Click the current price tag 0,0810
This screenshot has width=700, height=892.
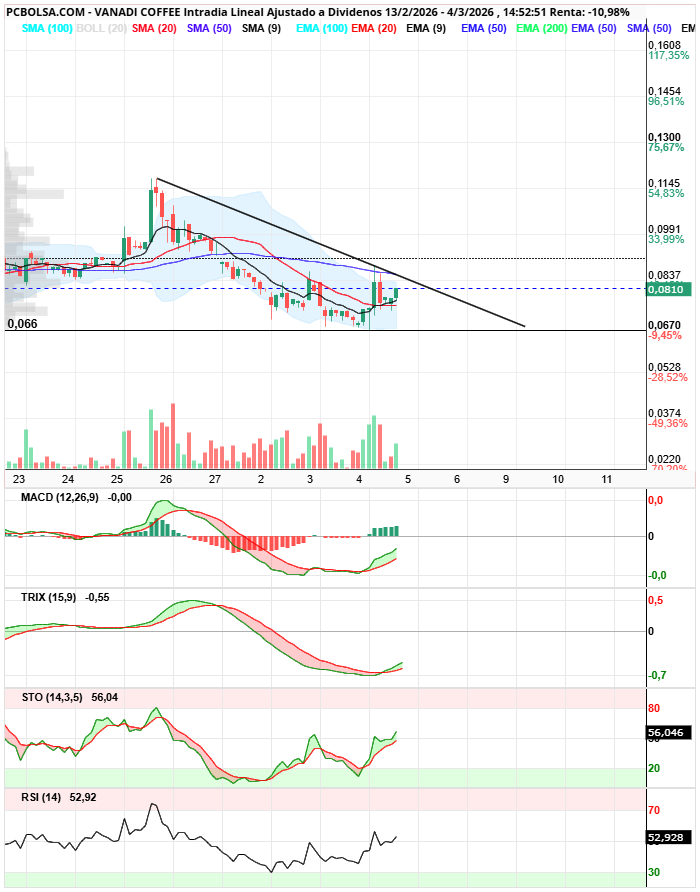(669, 290)
